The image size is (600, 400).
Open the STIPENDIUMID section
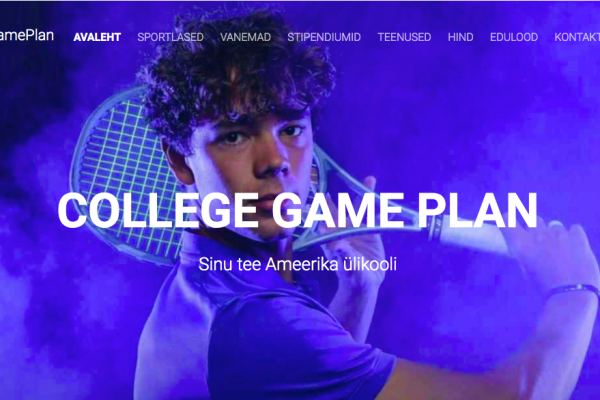[324, 37]
